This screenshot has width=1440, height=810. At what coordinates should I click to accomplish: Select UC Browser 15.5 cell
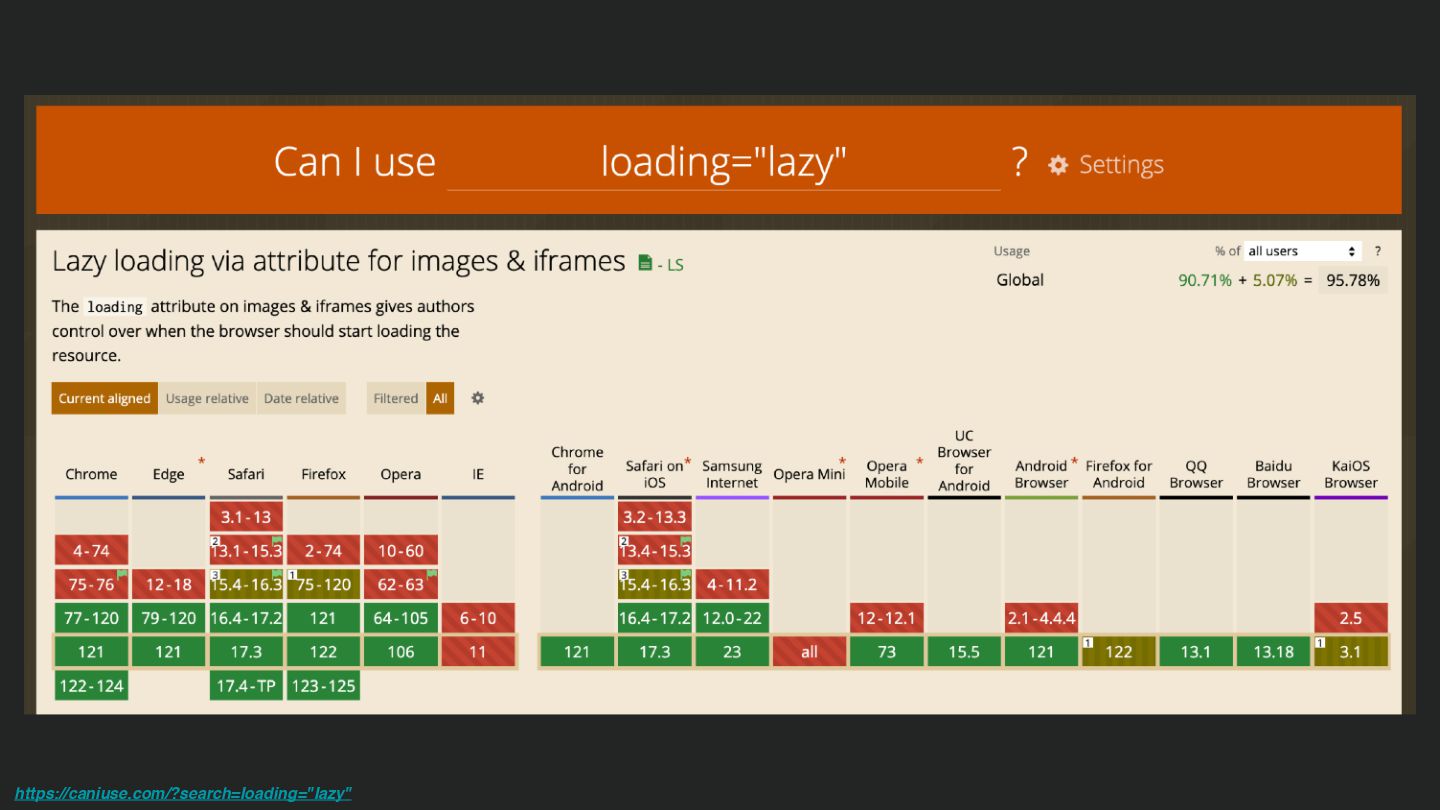pyautogui.click(x=964, y=652)
